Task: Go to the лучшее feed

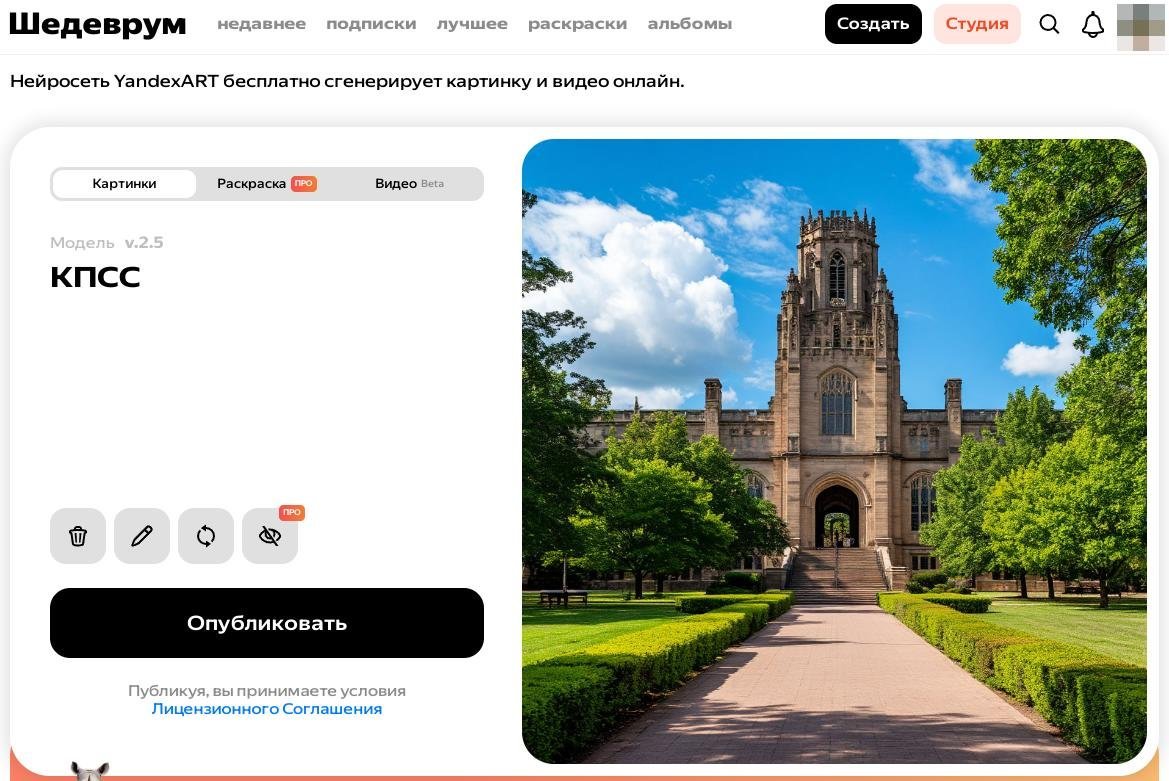Action: pyautogui.click(x=472, y=24)
